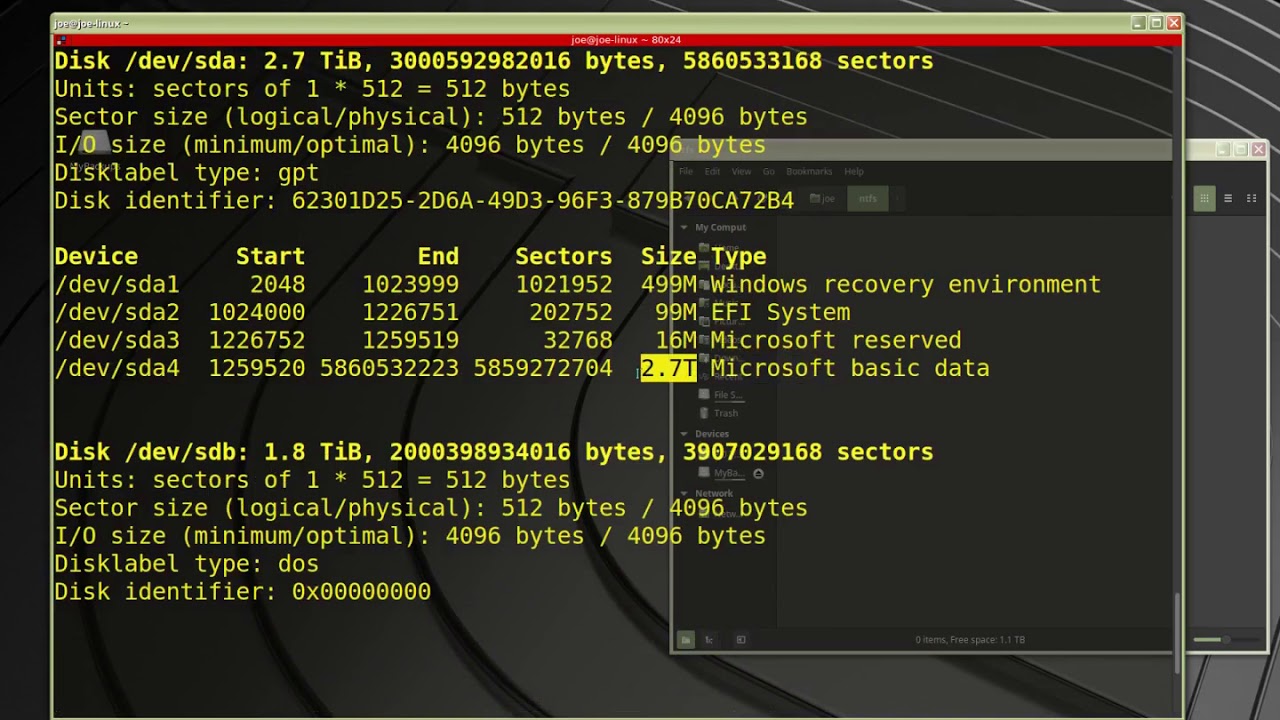The height and width of the screenshot is (720, 1280).
Task: Click the /dev/sda3 device entry
Action: point(117,341)
